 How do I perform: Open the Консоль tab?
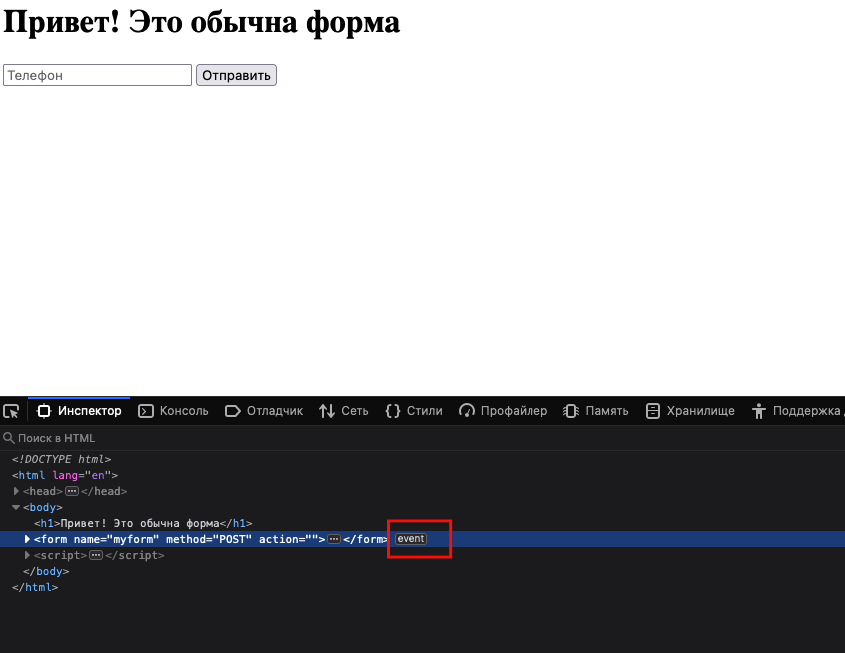pos(174,411)
